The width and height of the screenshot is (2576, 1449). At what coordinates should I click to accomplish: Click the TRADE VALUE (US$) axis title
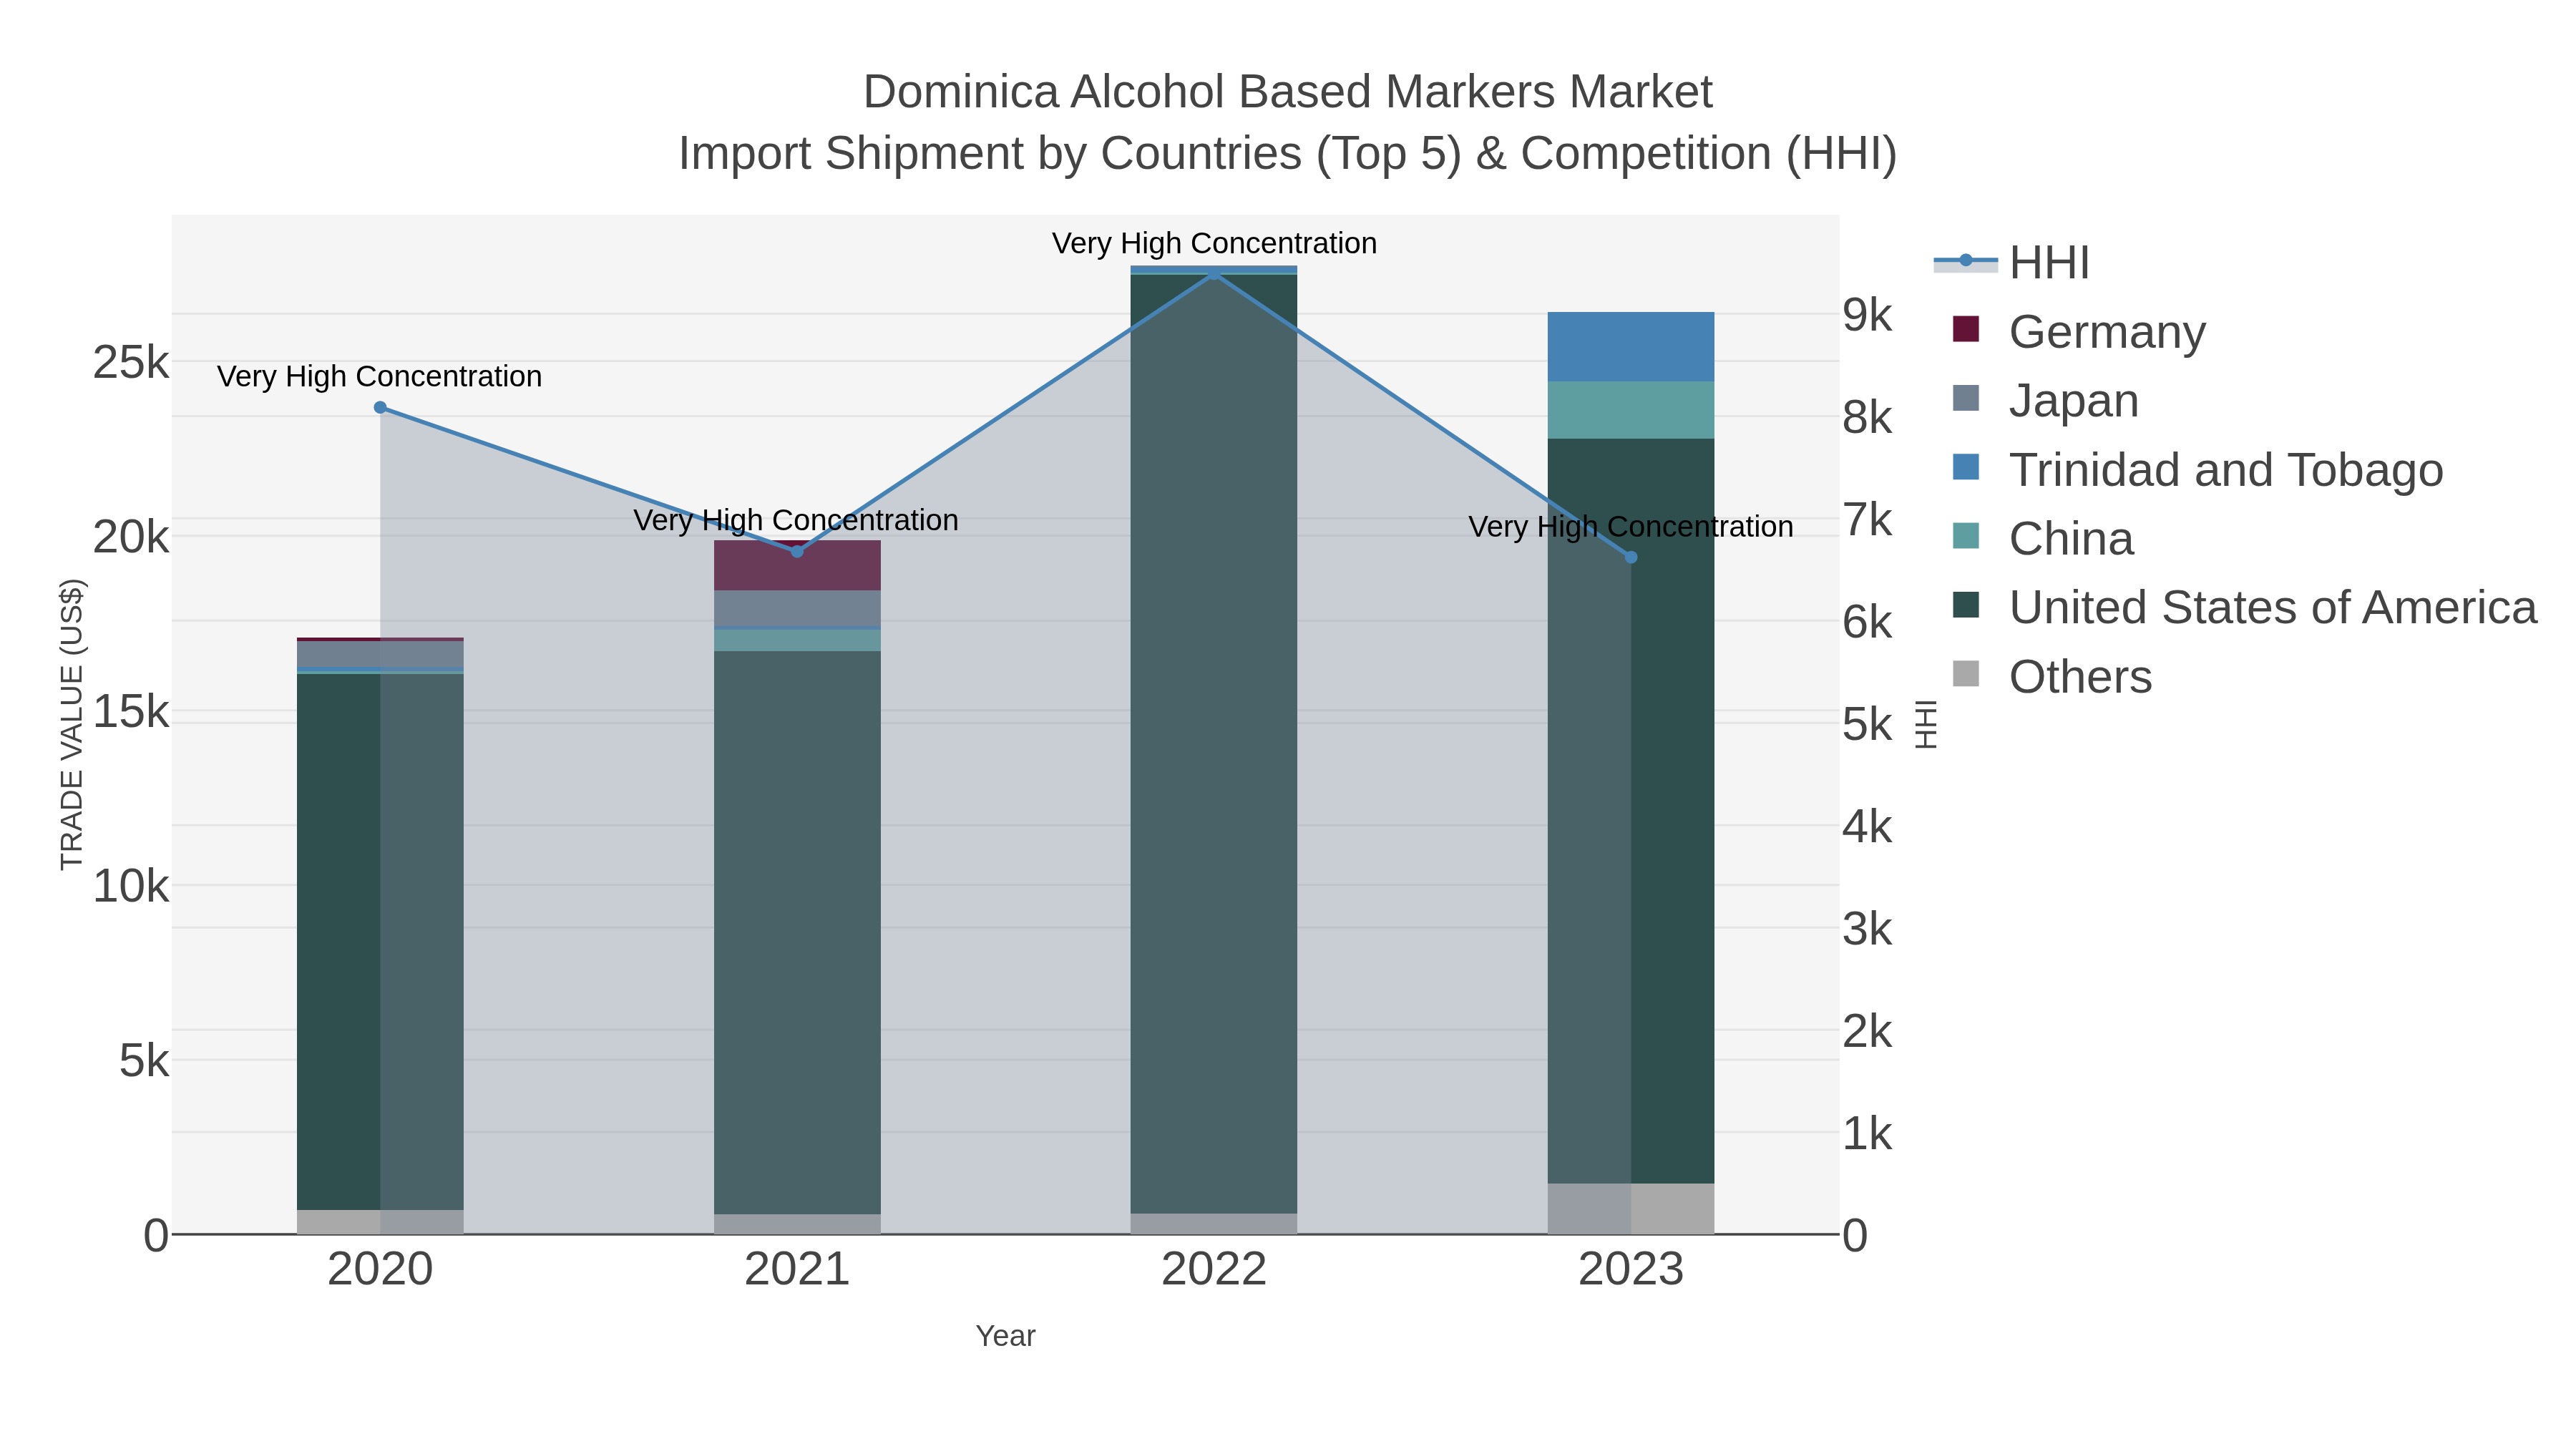point(72,724)
